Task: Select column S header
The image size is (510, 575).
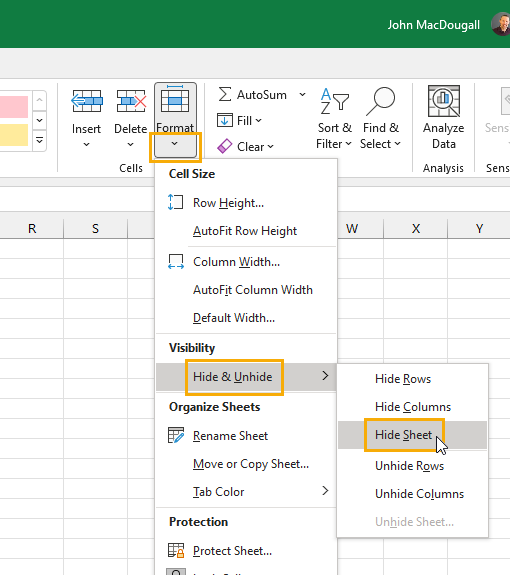Action: click(x=95, y=229)
